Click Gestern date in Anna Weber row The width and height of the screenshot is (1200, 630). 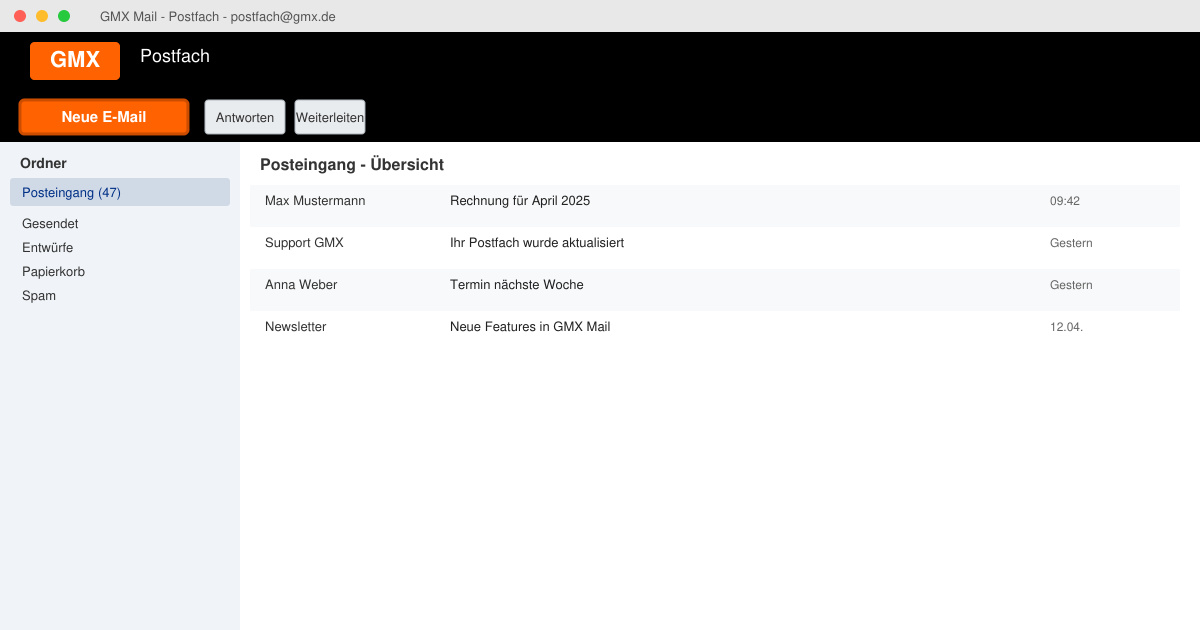click(x=1071, y=285)
